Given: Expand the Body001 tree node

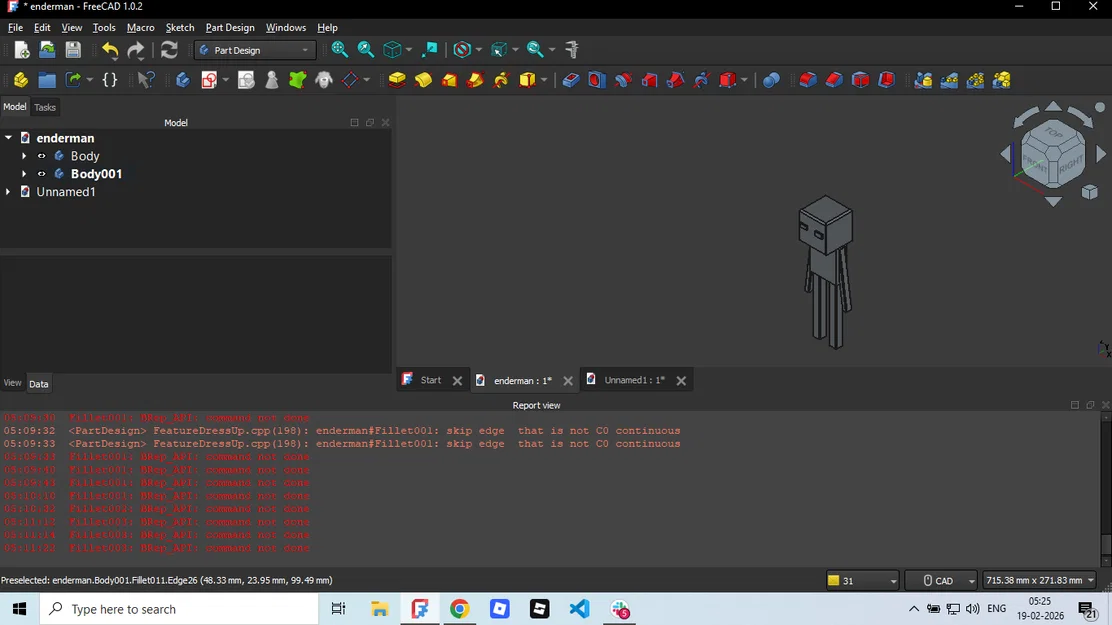Looking at the screenshot, I should pos(24,174).
